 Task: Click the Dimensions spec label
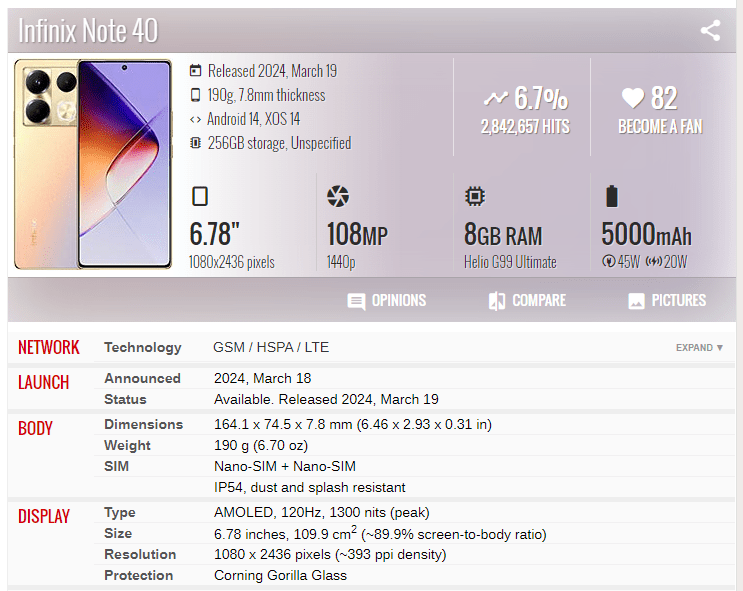pos(144,424)
